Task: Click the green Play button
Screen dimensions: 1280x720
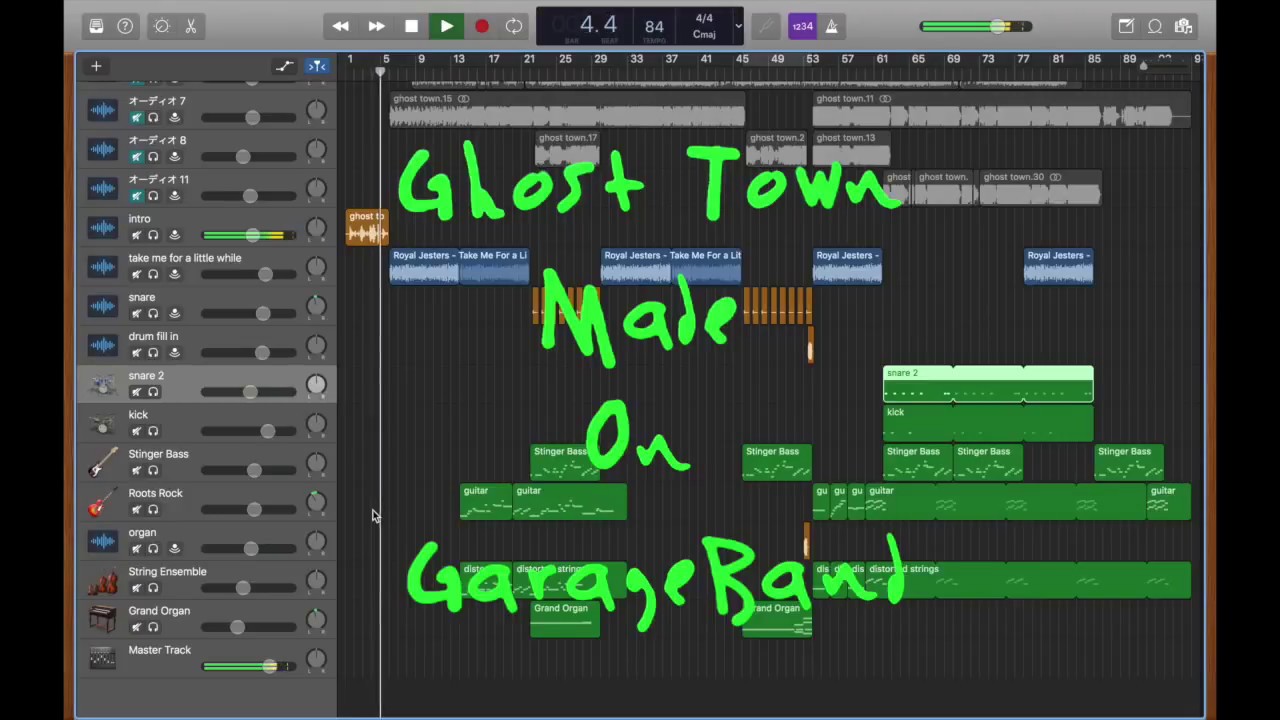Action: tap(446, 26)
